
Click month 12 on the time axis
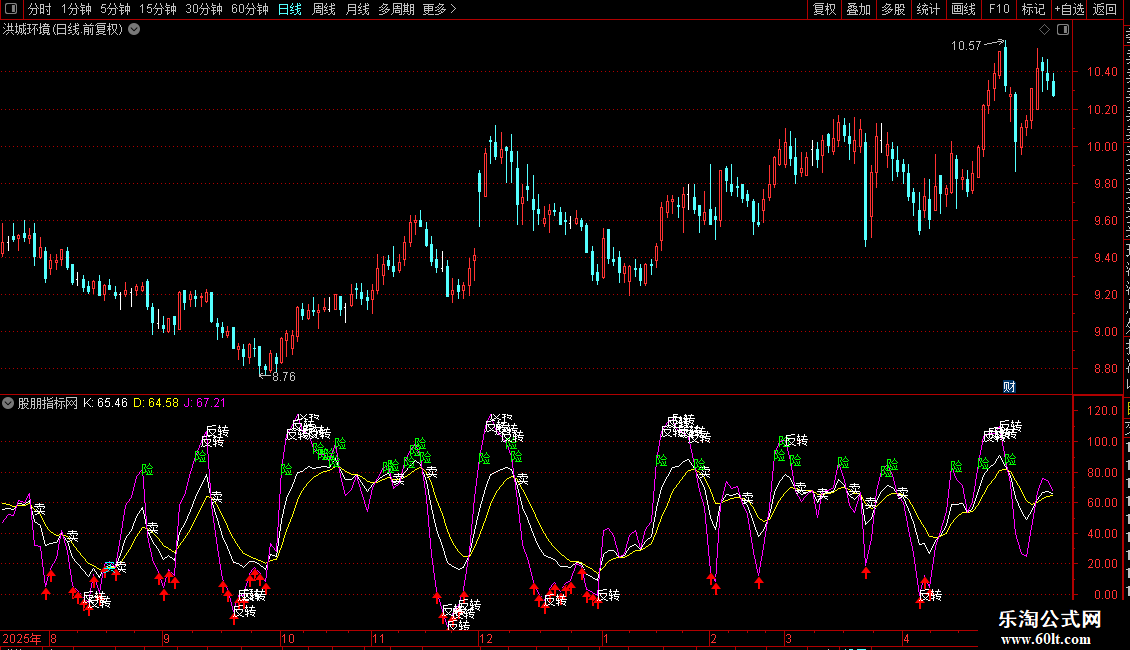tap(486, 638)
